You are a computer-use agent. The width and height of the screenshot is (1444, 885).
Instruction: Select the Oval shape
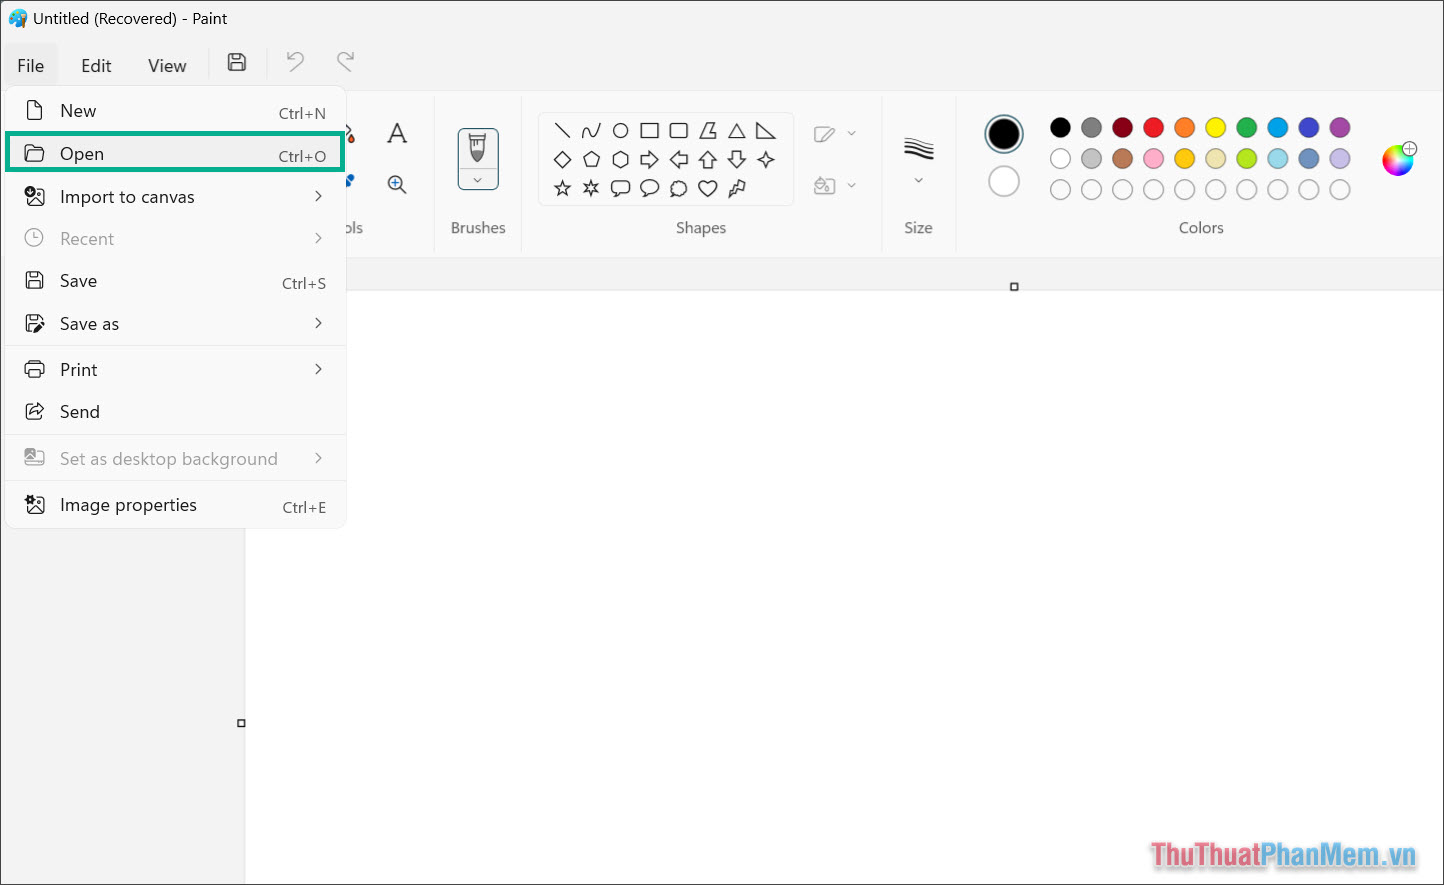[620, 130]
